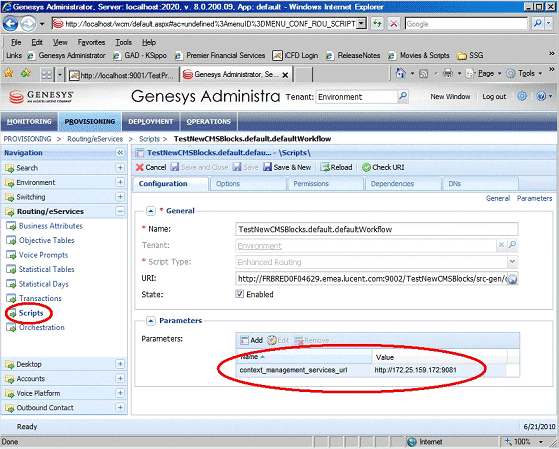This screenshot has height=449, width=559.
Task: Click the blue Help question mark icon
Action: tap(541, 96)
